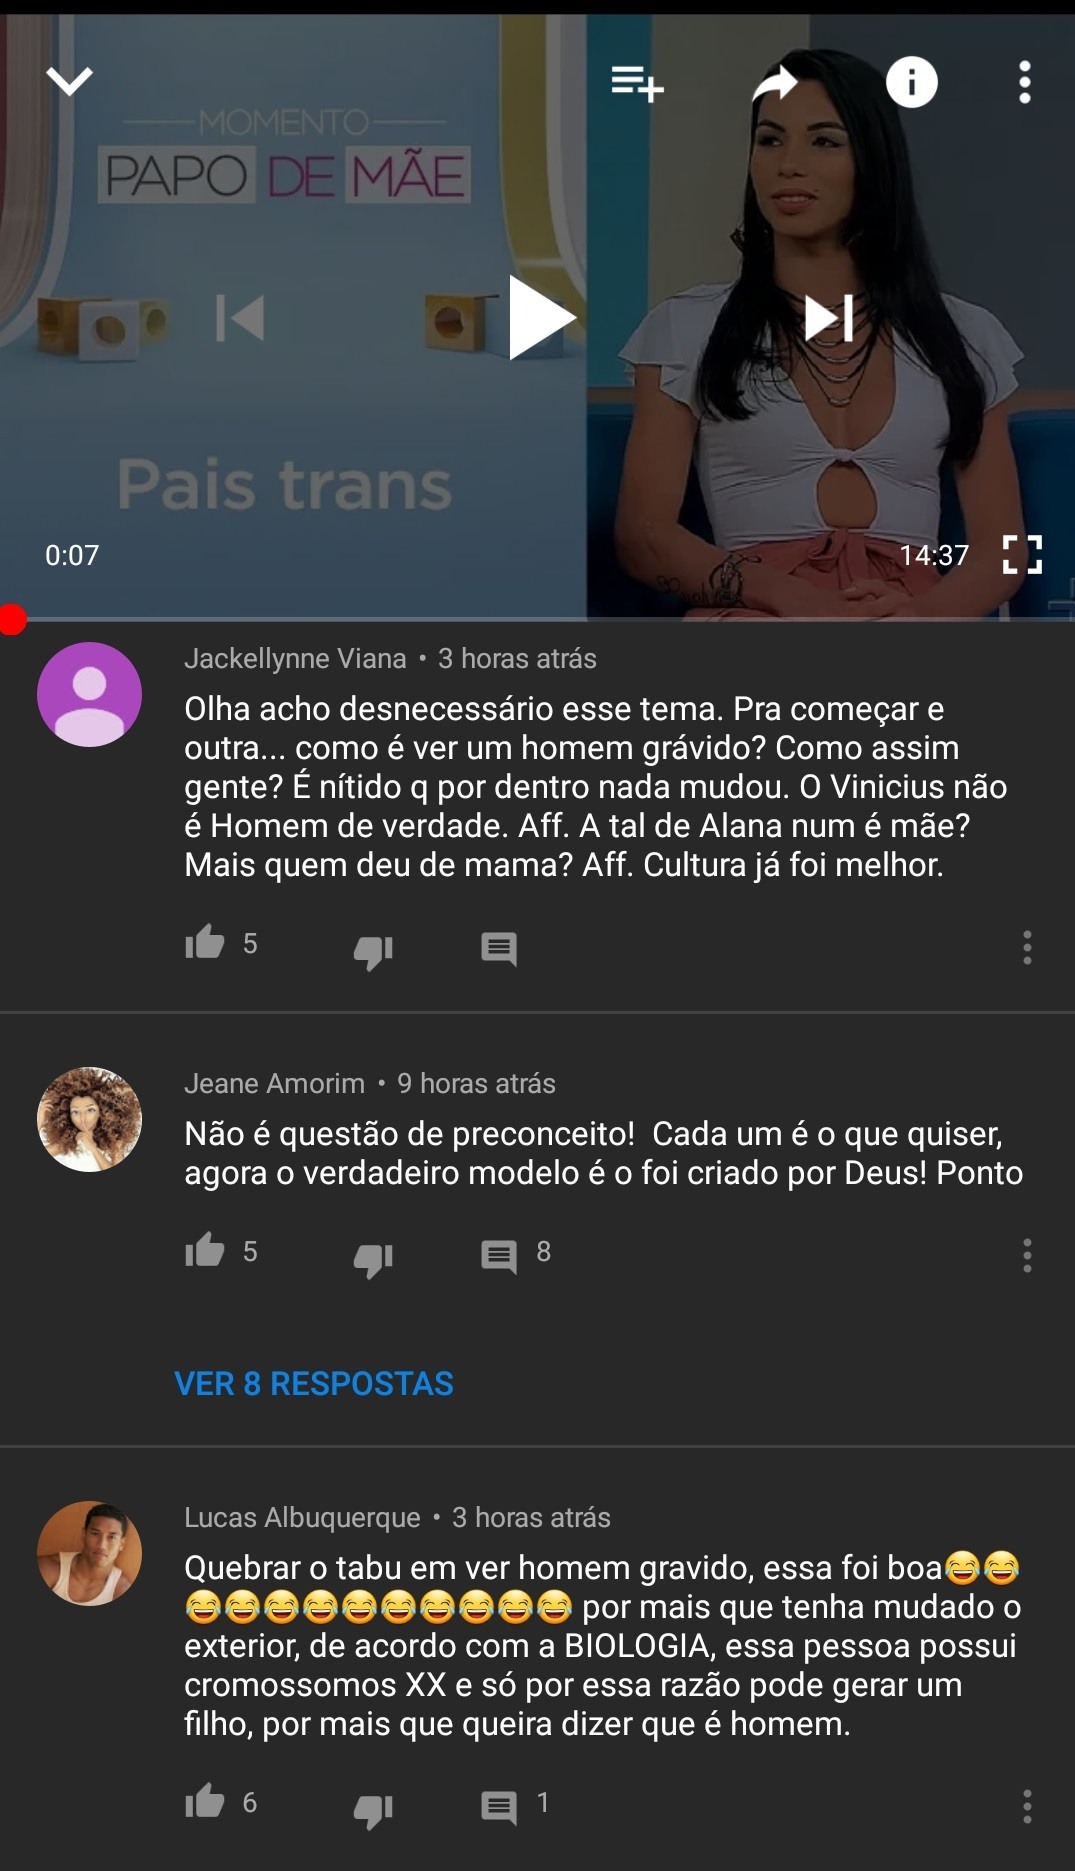This screenshot has width=1075, height=1871.
Task: Like Jackellynne Viana's comment
Action: click(205, 943)
